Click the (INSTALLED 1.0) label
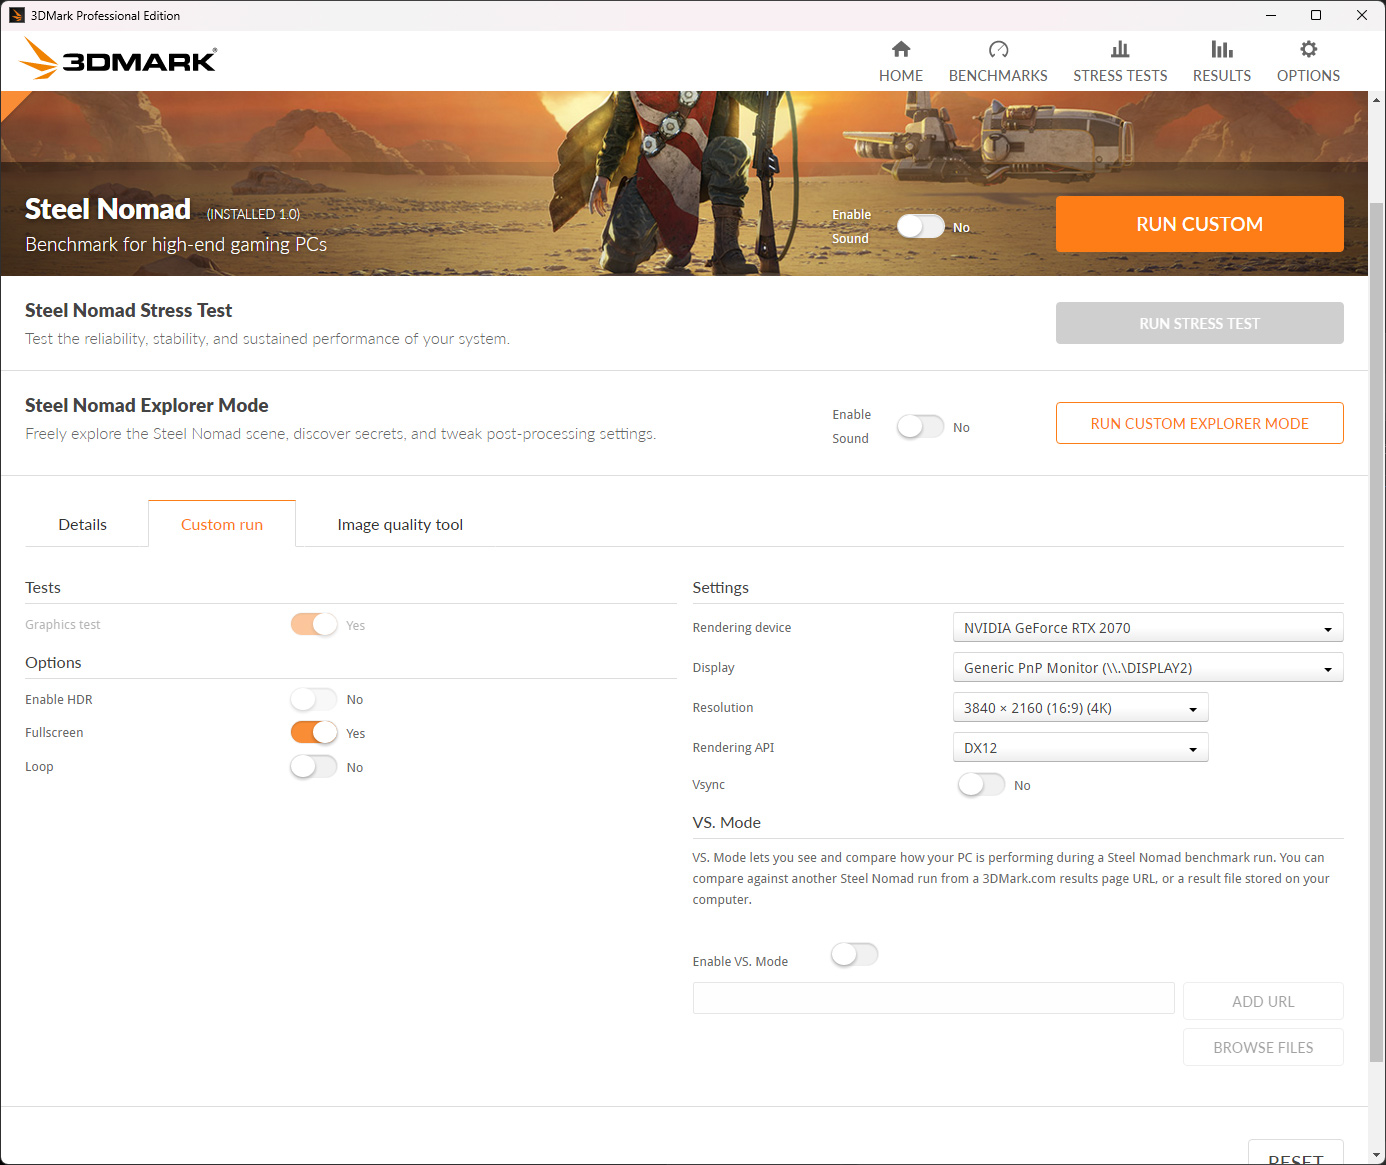Viewport: 1386px width, 1165px height. 253,214
